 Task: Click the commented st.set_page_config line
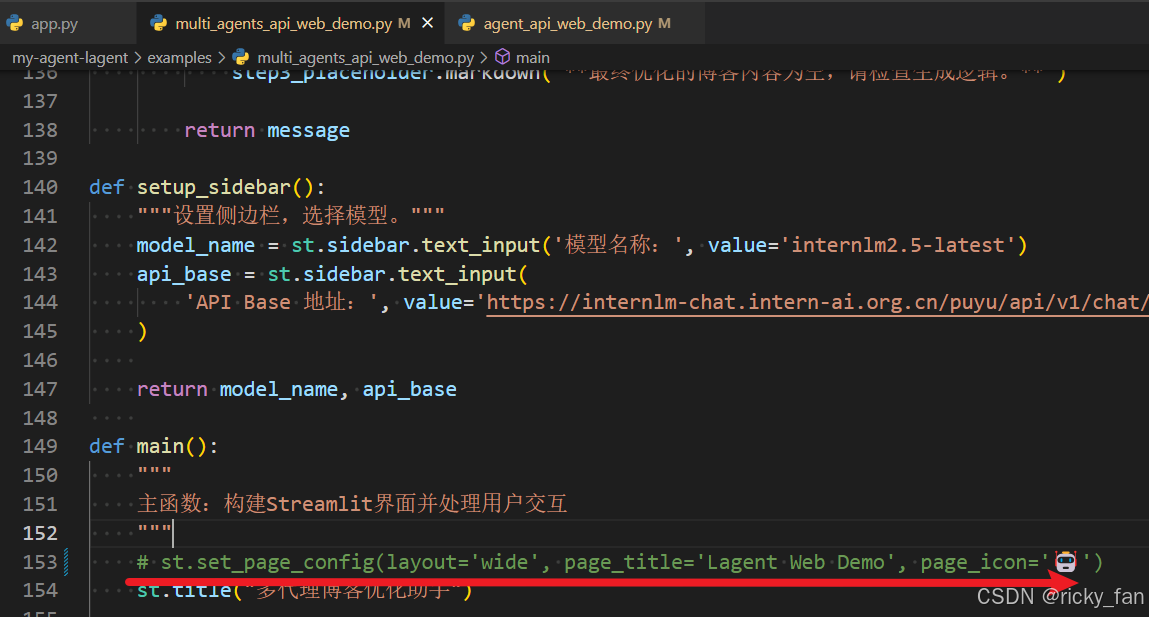coord(619,562)
